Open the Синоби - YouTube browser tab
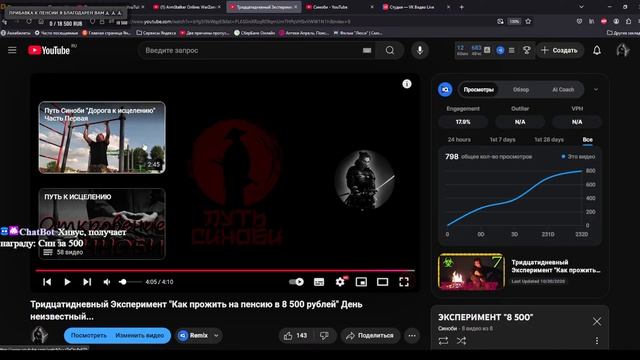 point(339,7)
